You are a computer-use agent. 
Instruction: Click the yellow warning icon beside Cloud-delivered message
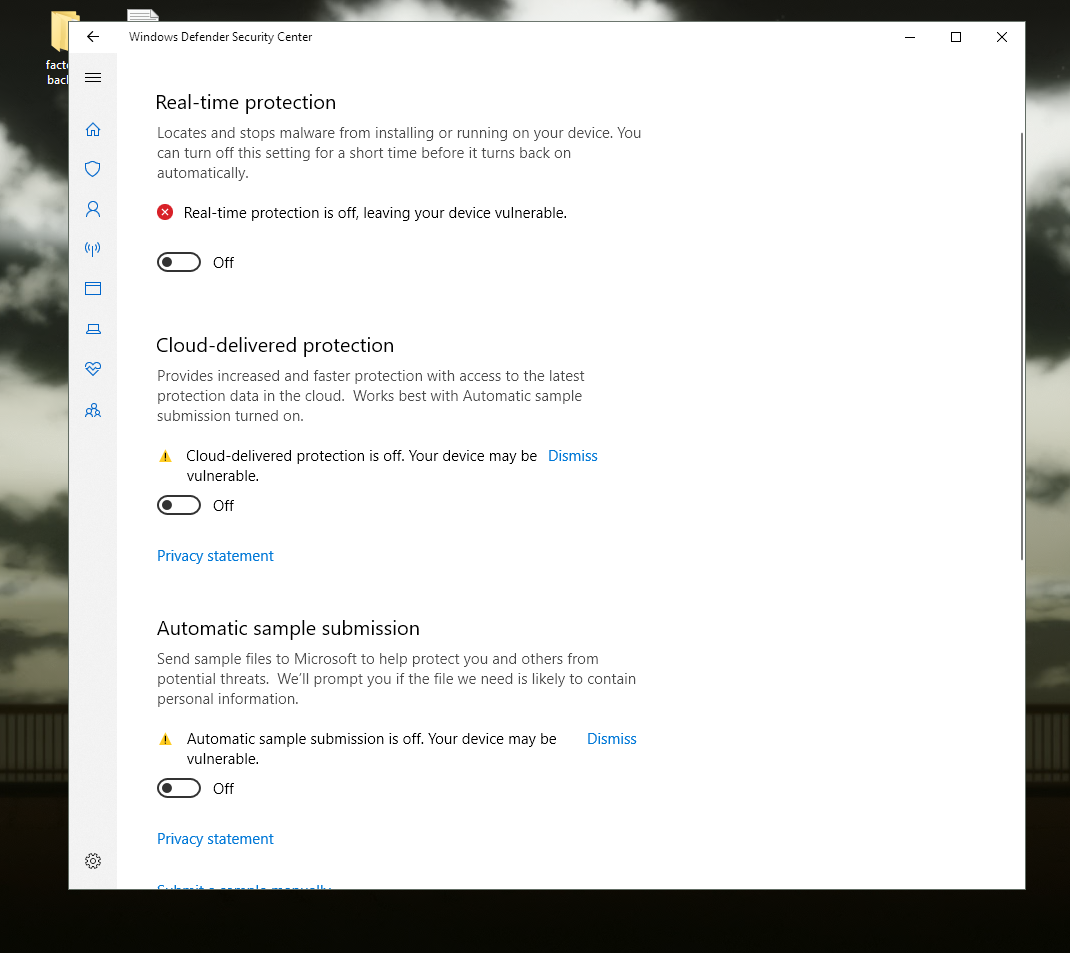tap(165, 456)
